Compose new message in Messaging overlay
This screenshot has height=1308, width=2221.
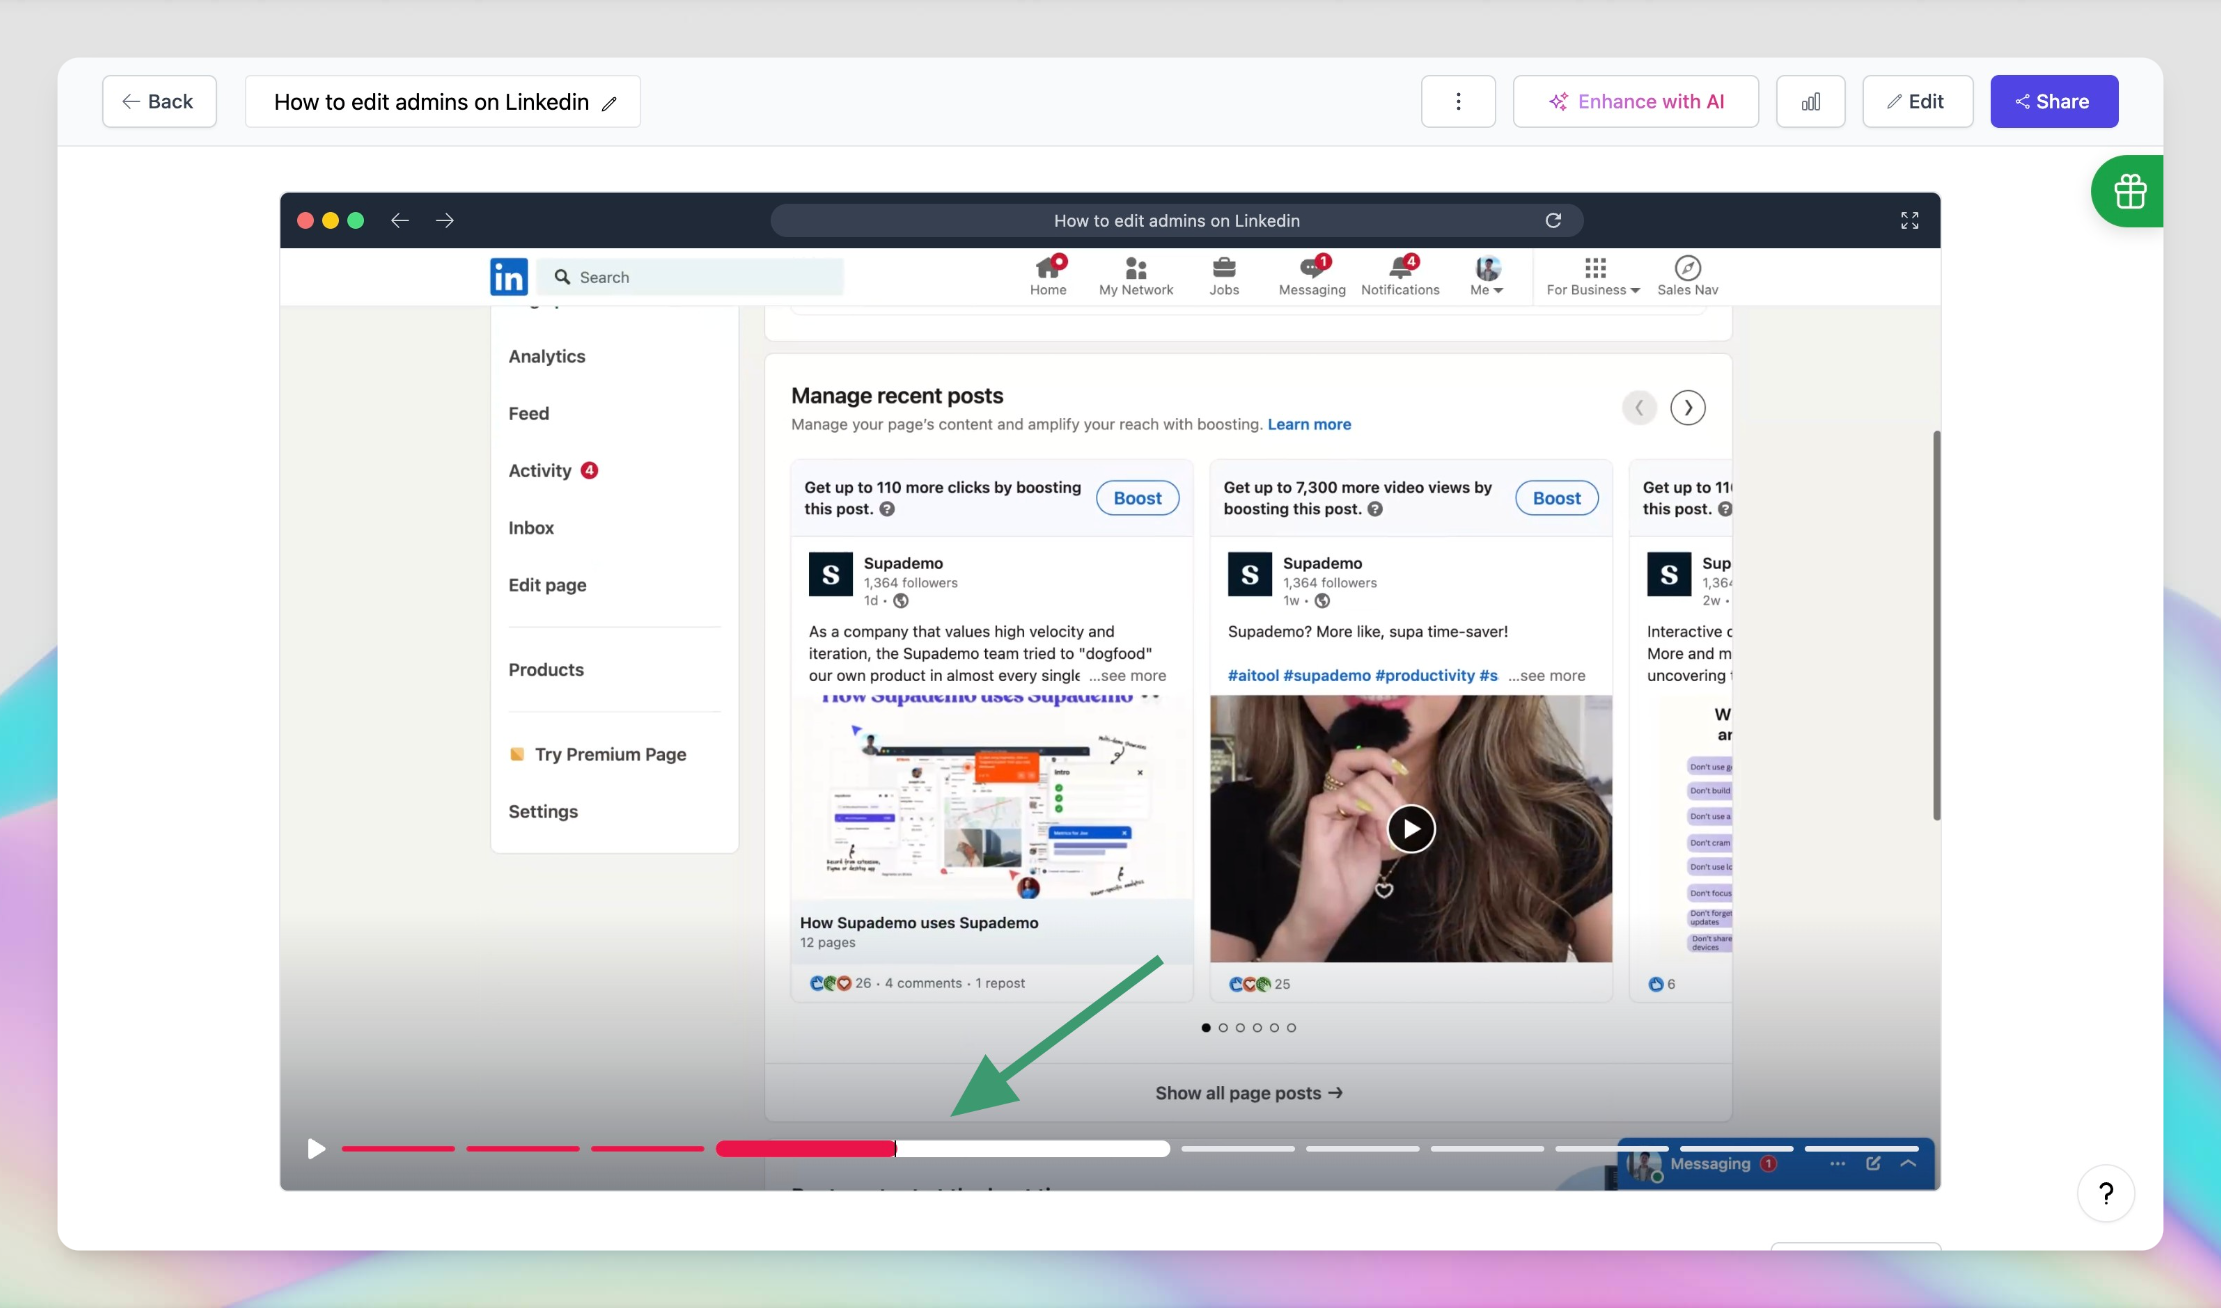pos(1873,1164)
